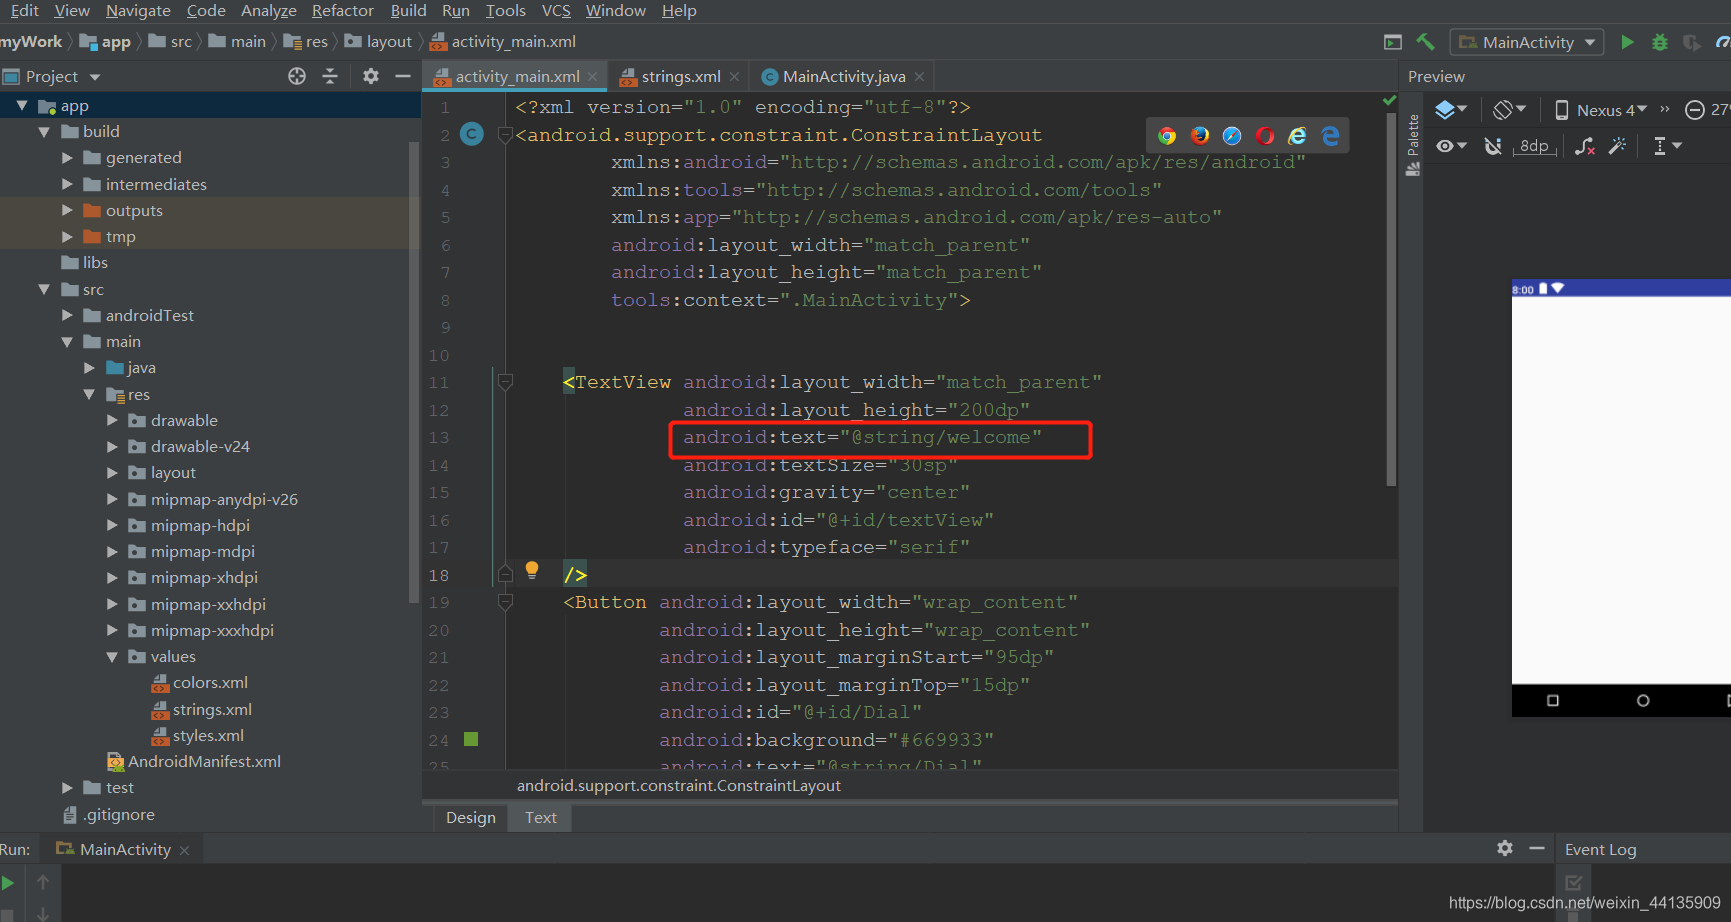Screen dimensions: 1731x922
Task: Switch to the Design tab
Action: point(471,817)
